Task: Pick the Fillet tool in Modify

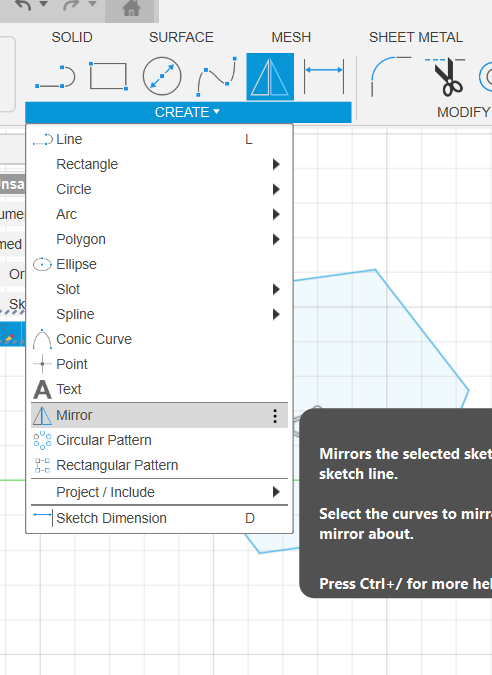Action: pos(390,77)
